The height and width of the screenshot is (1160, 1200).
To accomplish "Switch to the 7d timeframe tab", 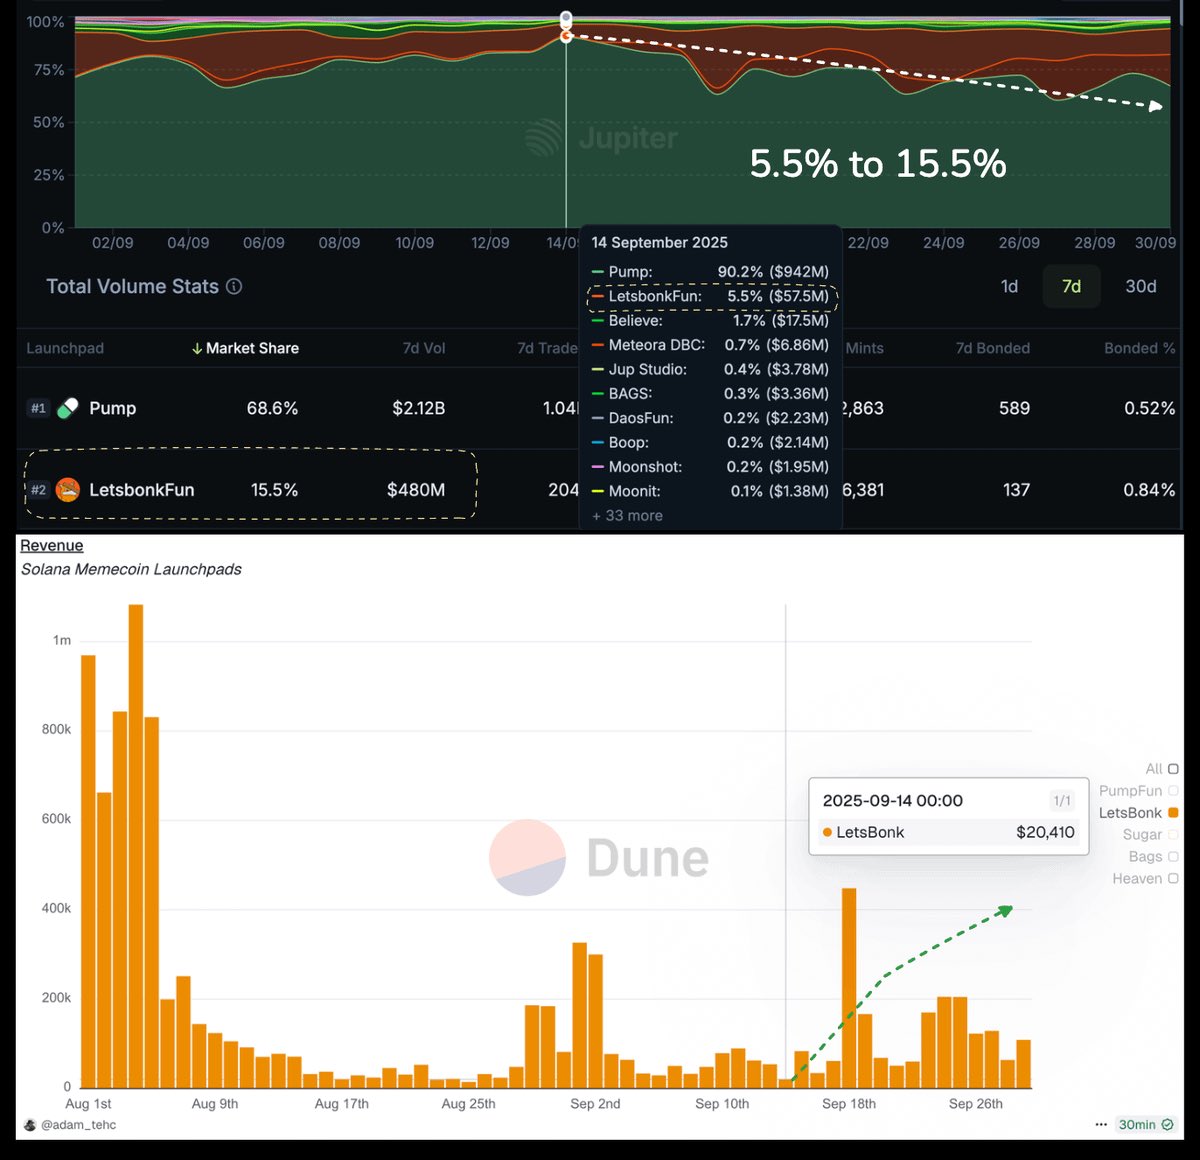I will click(1071, 287).
